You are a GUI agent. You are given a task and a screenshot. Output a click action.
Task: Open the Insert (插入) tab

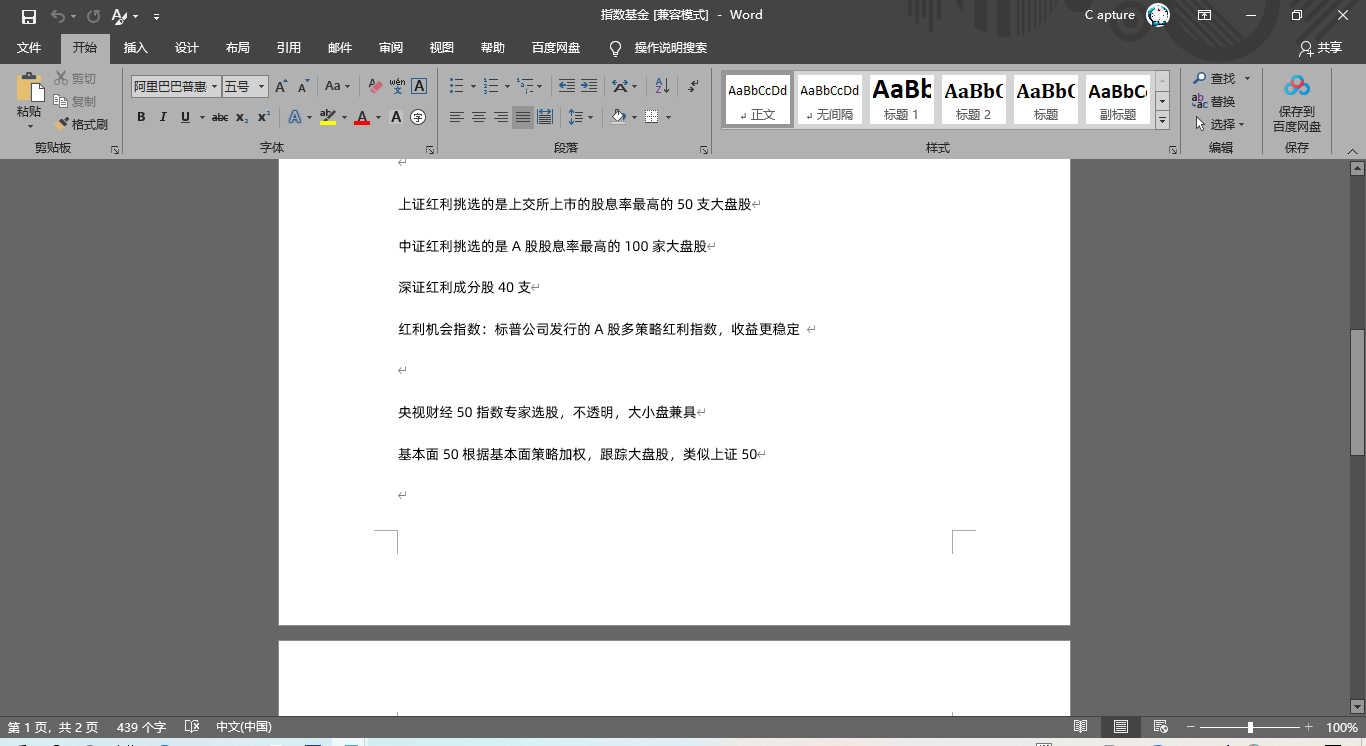pos(135,48)
